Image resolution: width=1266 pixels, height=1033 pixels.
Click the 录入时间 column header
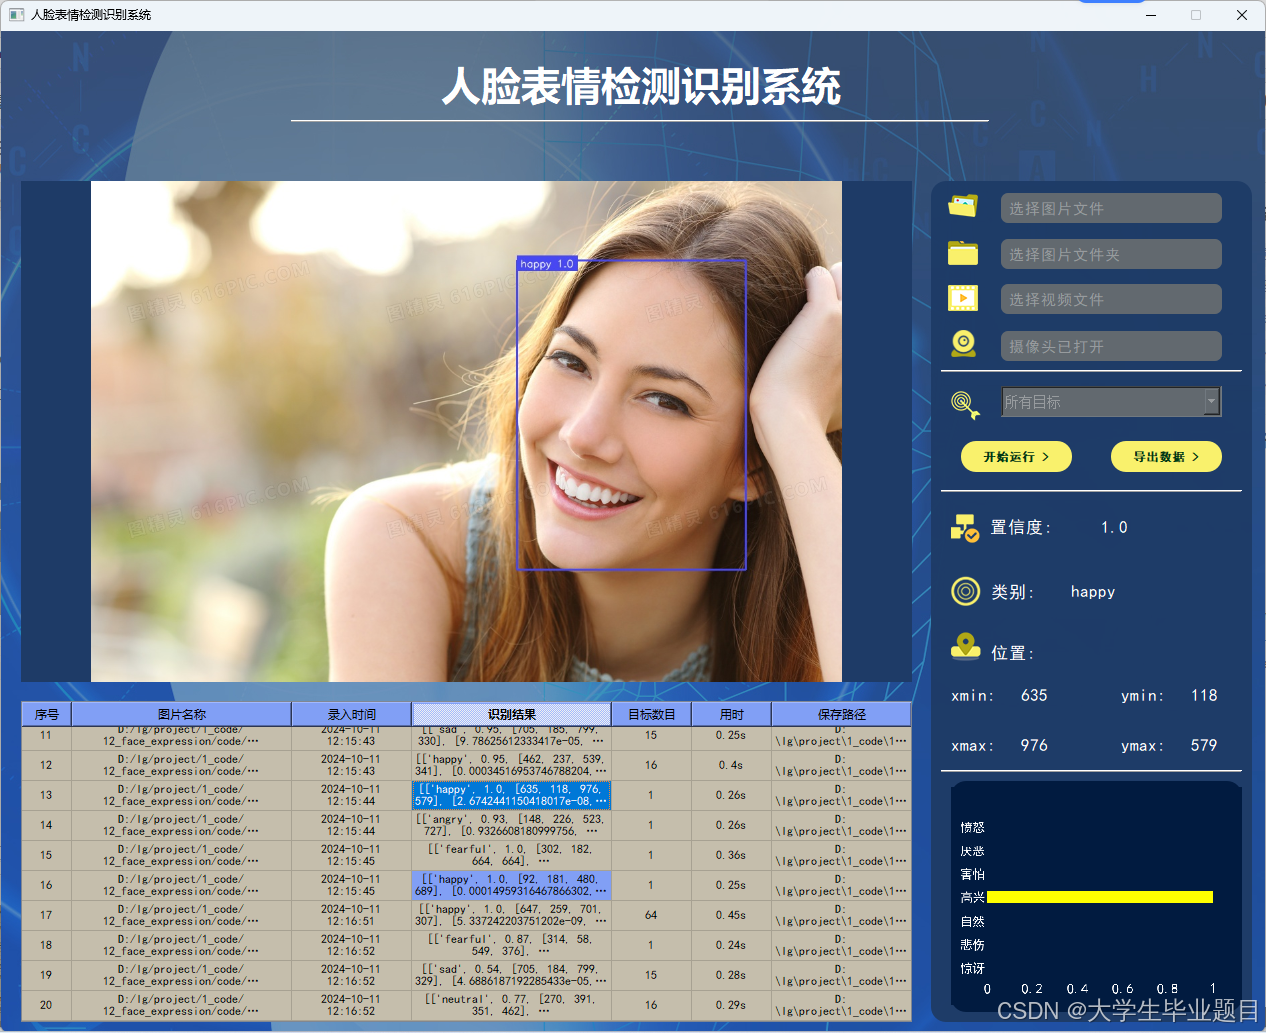point(351,714)
